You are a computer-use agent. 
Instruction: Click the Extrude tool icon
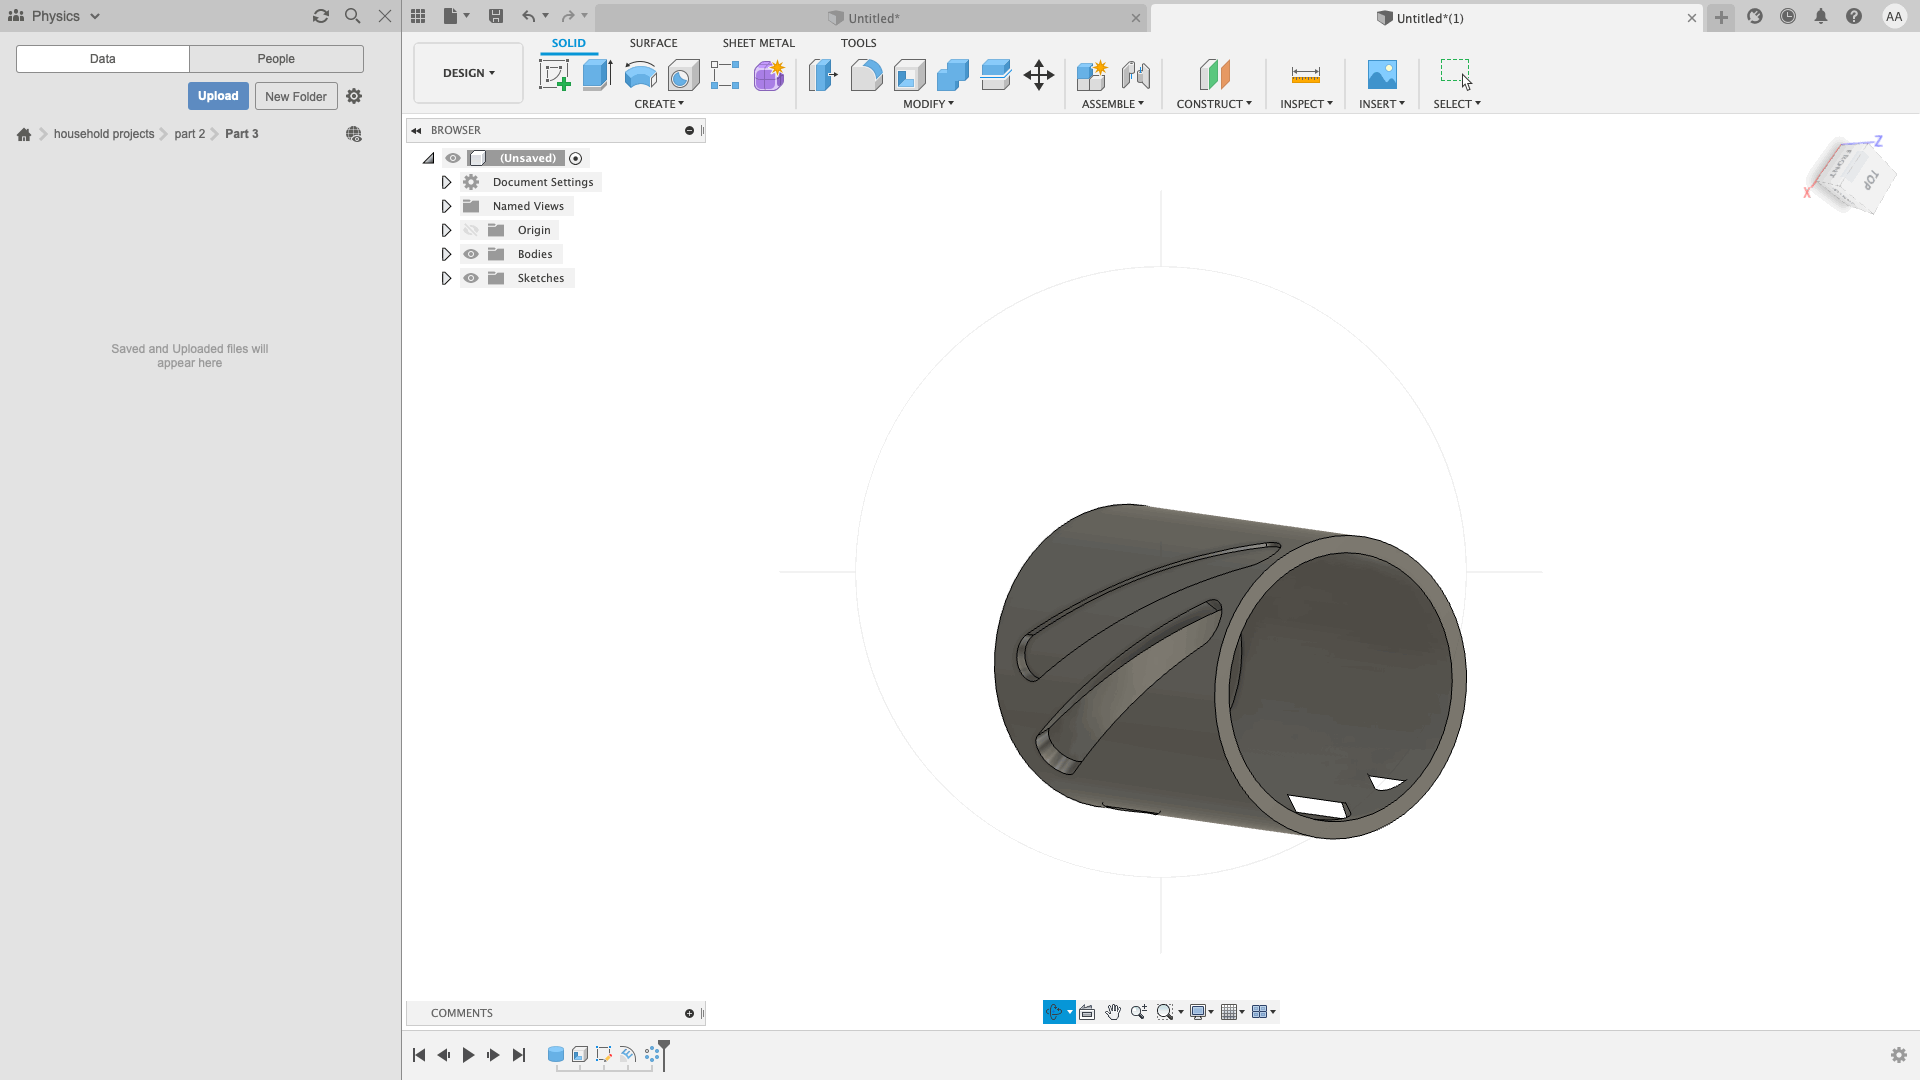[x=597, y=75]
